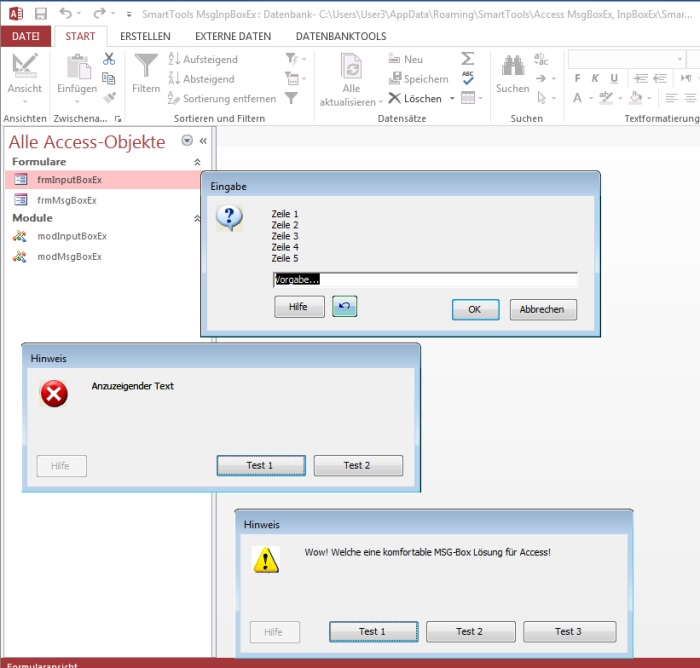This screenshot has height=668, width=700.
Task: Click Abbrechen in the Eingabe dialog
Action: (x=543, y=309)
